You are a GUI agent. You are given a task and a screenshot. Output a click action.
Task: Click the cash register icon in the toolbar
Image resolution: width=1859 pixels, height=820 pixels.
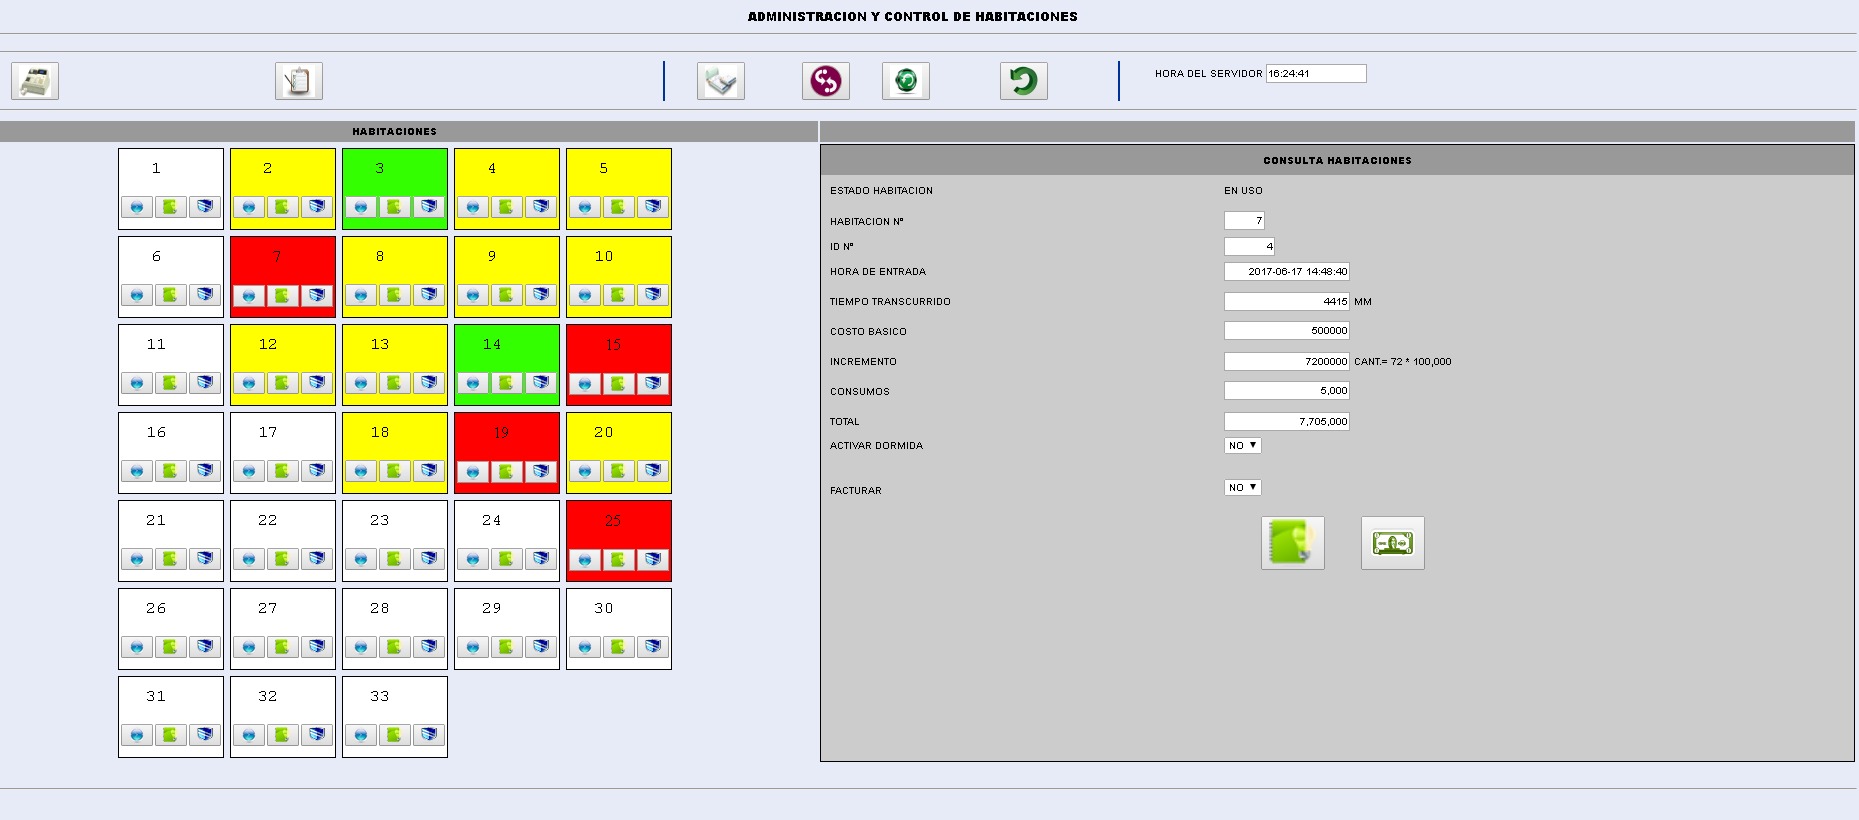coord(35,81)
